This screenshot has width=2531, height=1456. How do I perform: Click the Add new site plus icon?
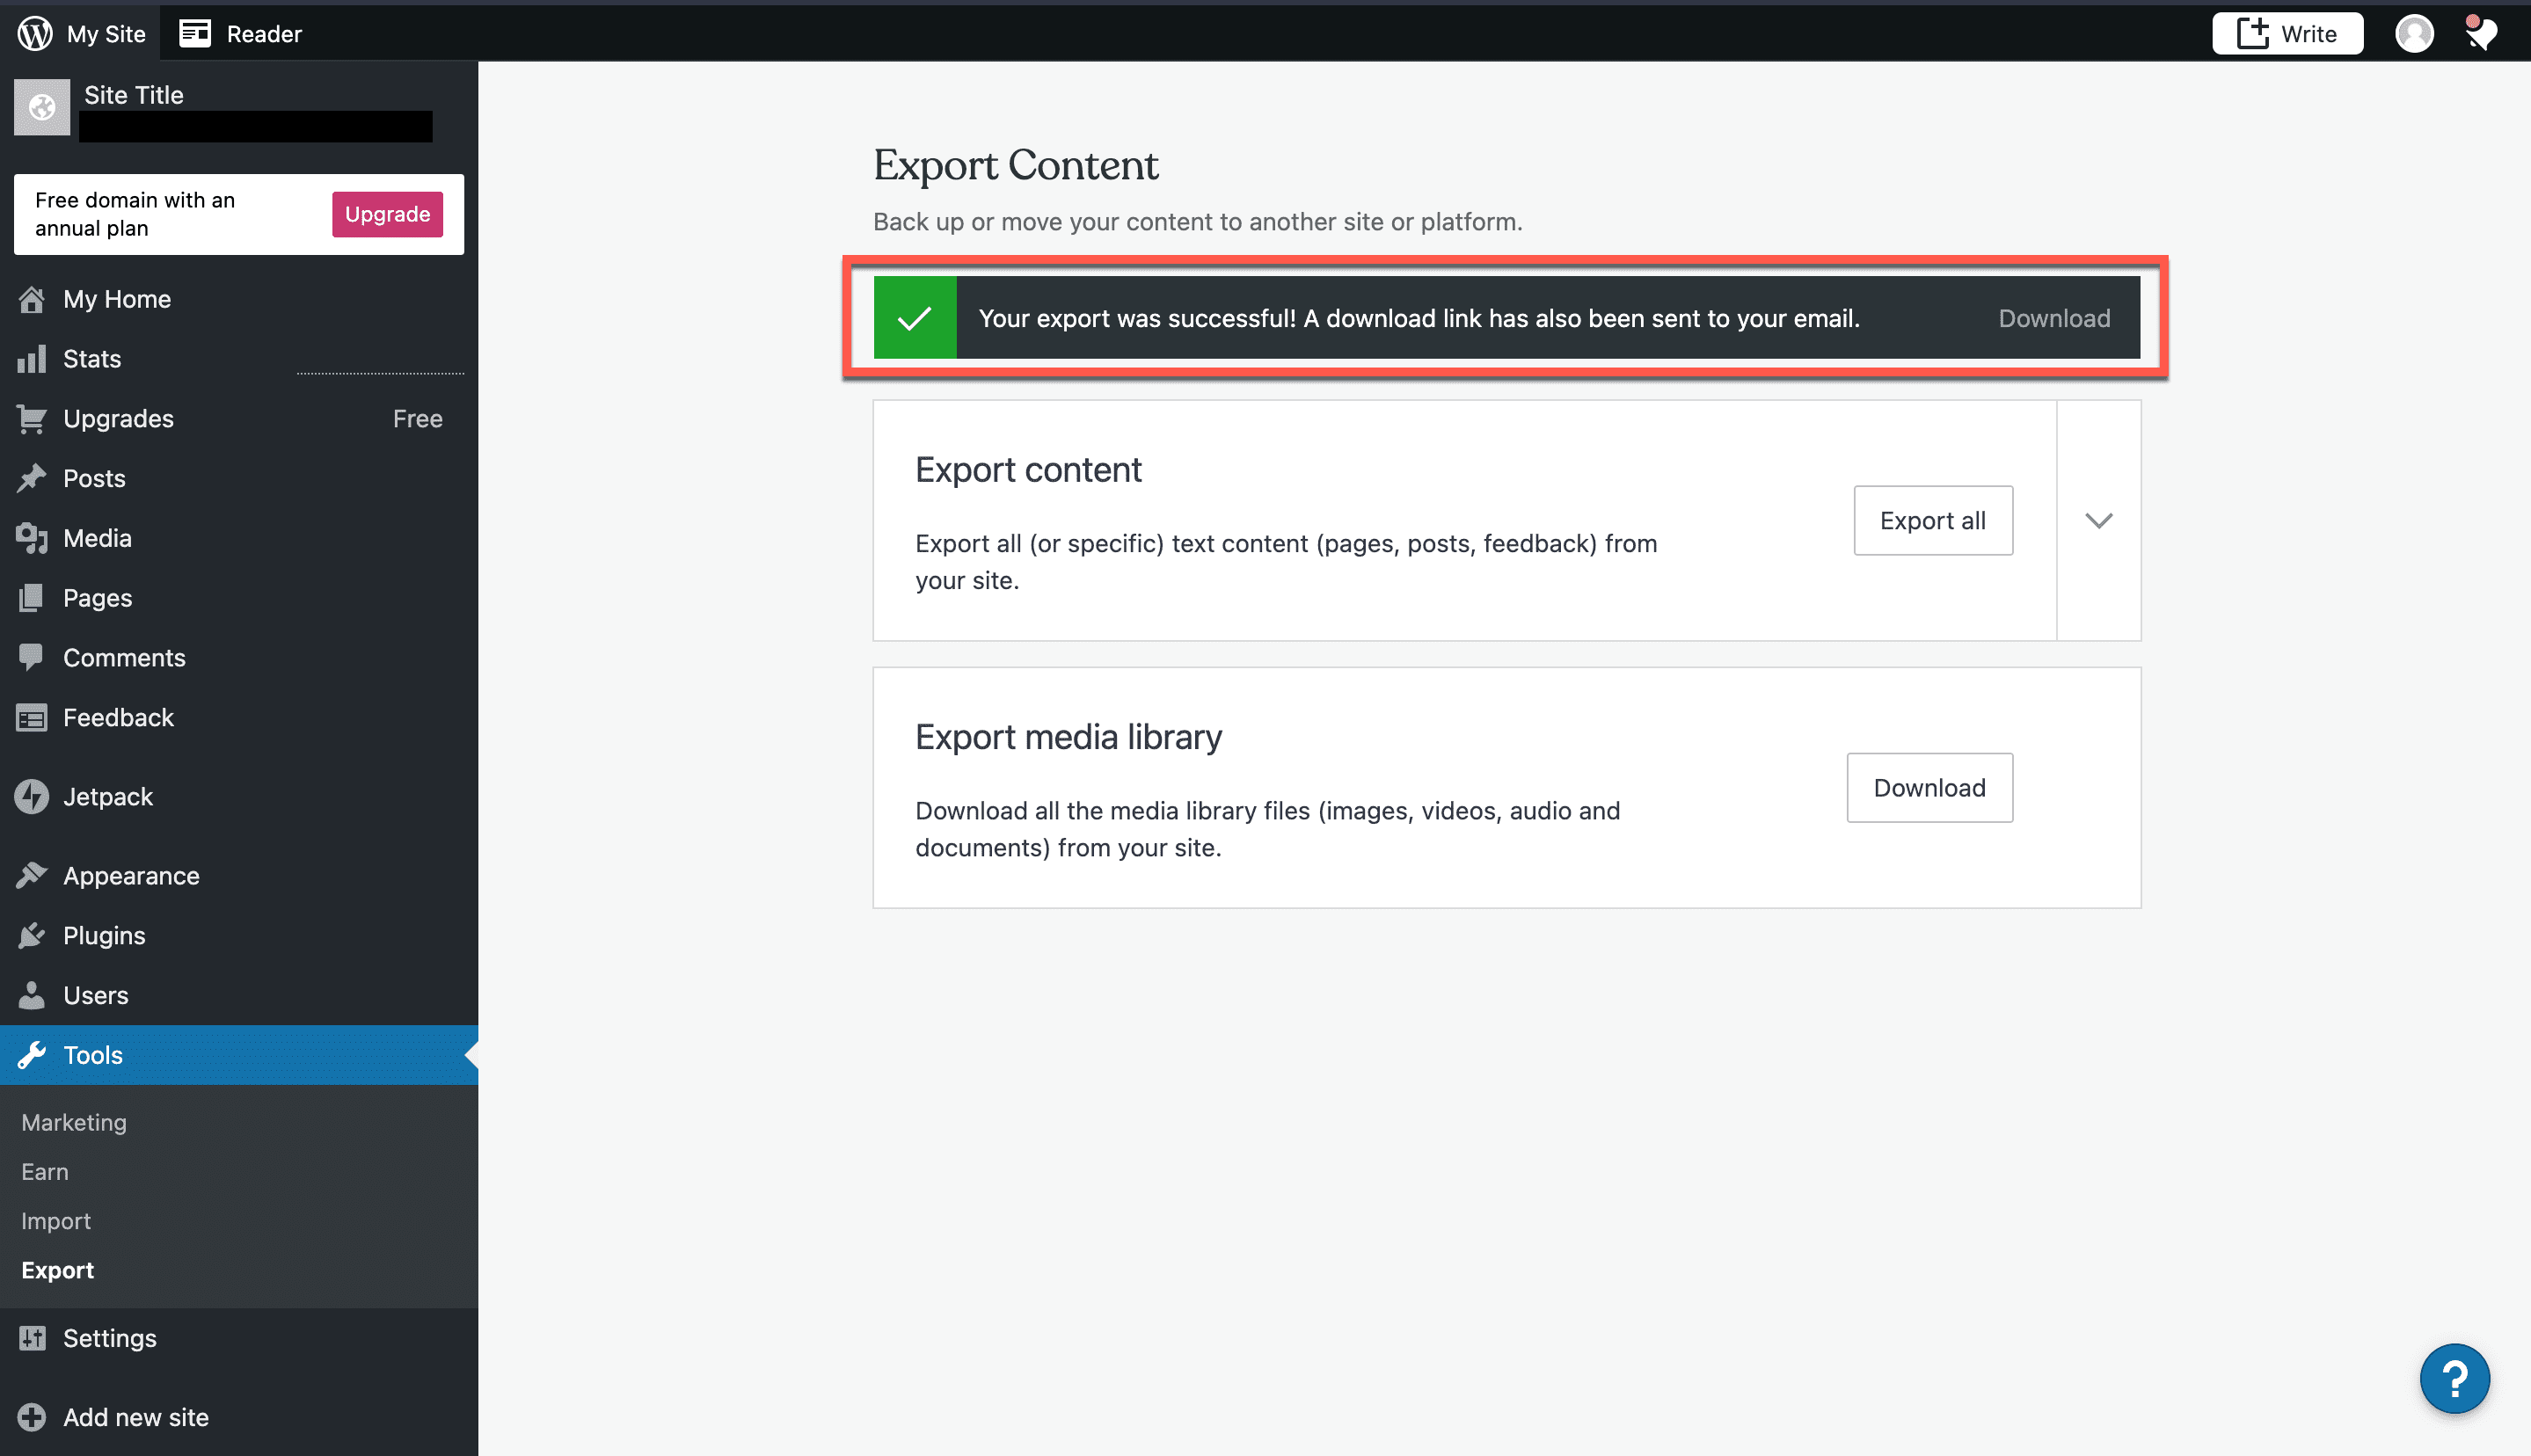click(32, 1417)
